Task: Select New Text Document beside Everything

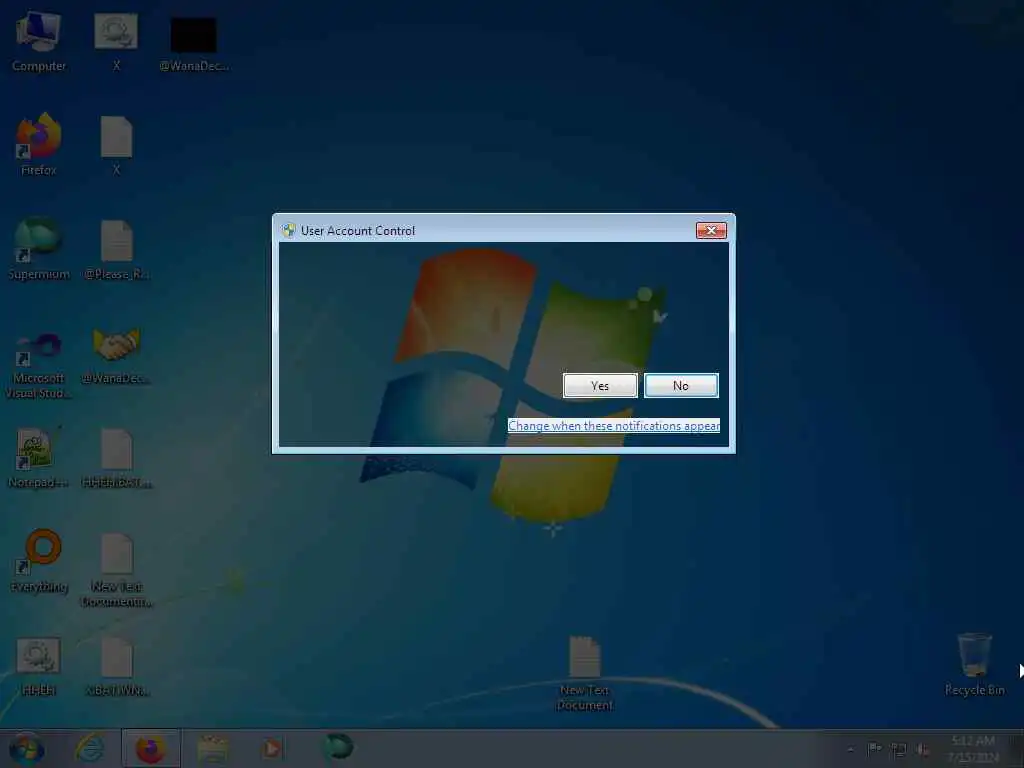Action: coord(116,570)
